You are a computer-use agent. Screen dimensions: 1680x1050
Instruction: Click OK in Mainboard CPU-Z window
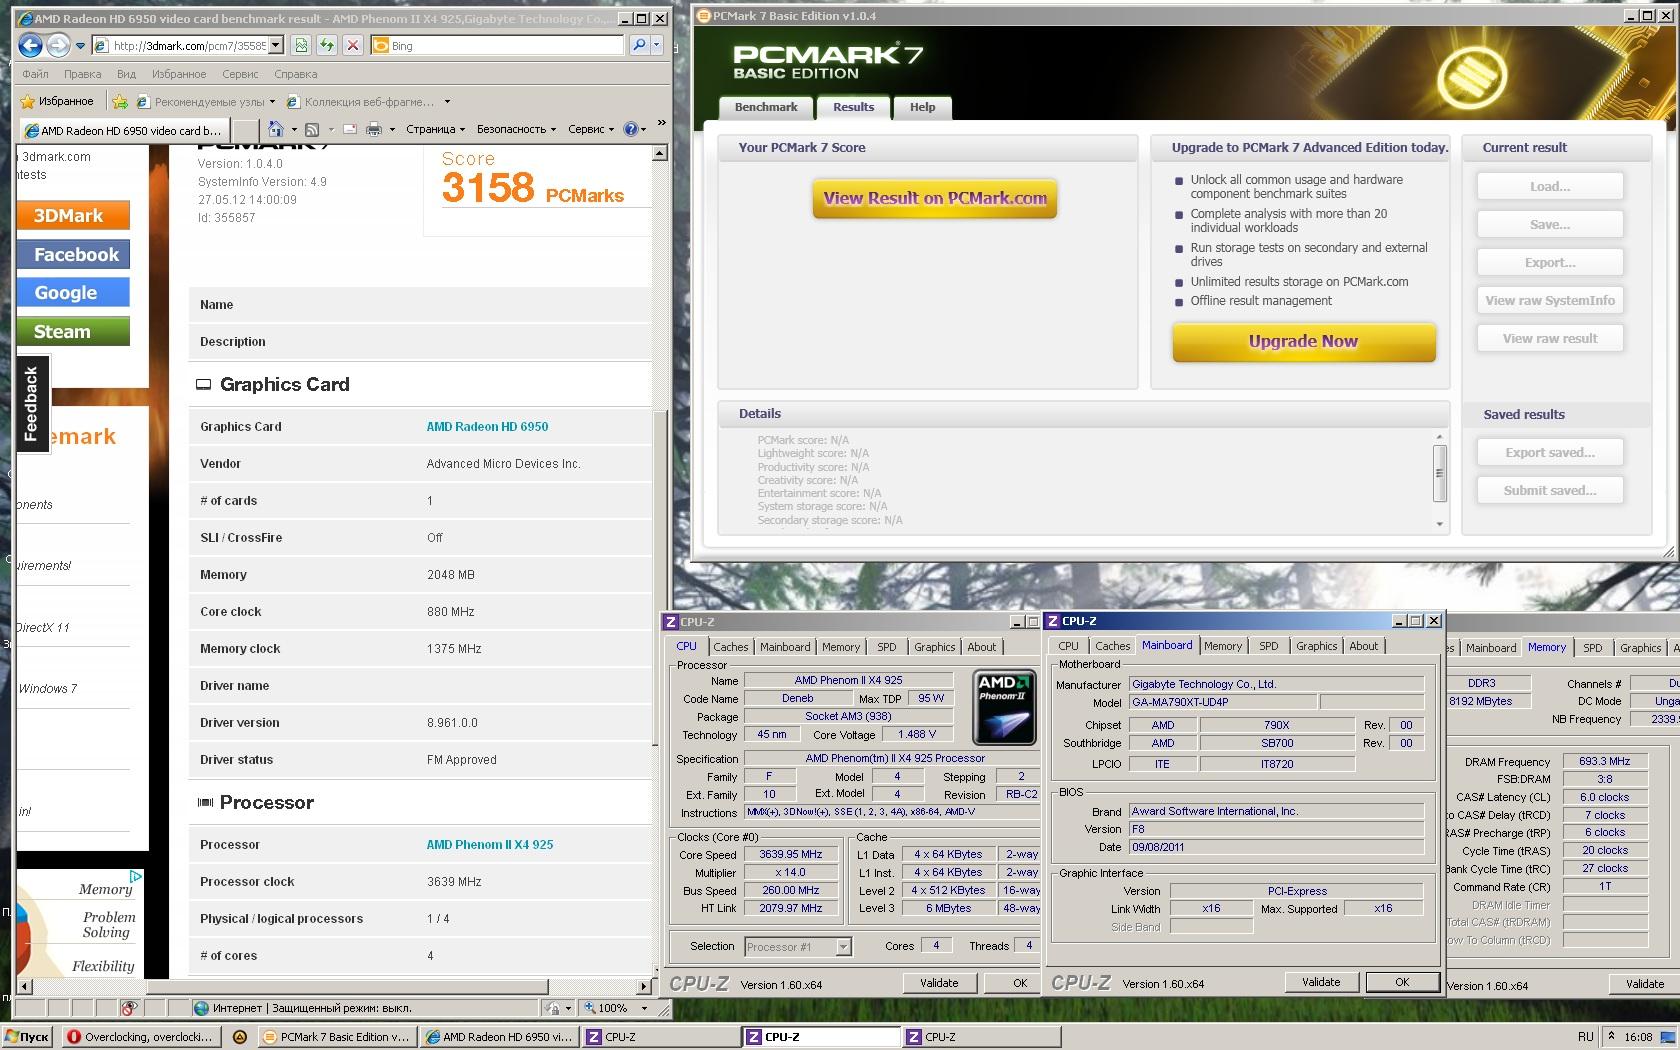coord(1401,982)
